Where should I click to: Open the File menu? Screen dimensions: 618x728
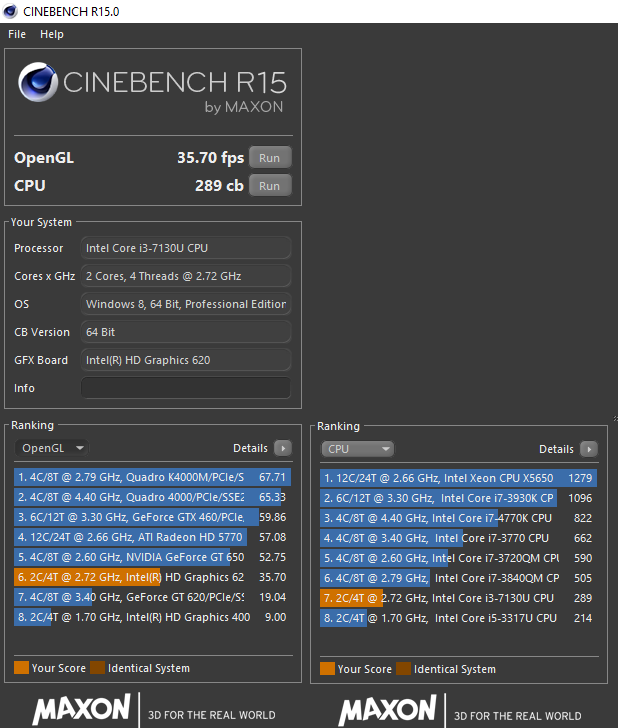tap(17, 34)
